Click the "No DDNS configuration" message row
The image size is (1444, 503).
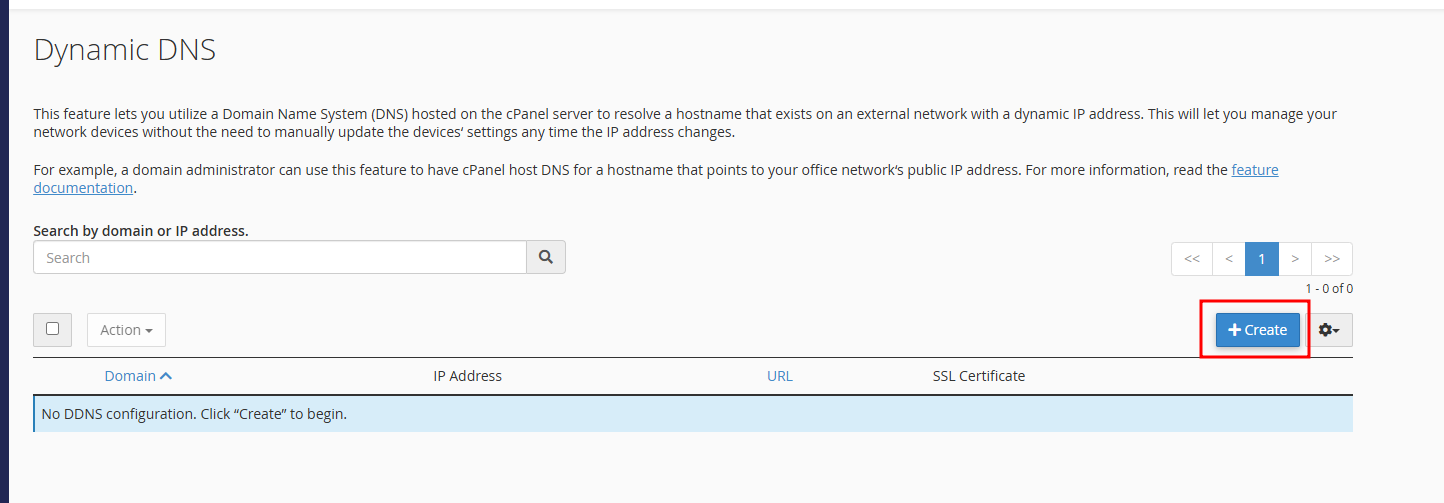693,413
